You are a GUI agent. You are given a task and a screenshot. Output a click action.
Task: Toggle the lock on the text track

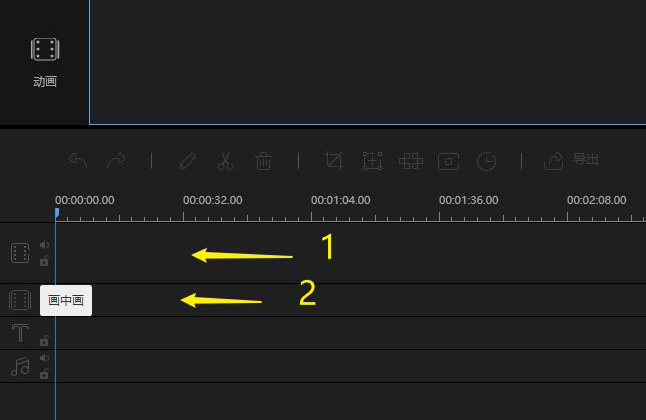tap(44, 341)
